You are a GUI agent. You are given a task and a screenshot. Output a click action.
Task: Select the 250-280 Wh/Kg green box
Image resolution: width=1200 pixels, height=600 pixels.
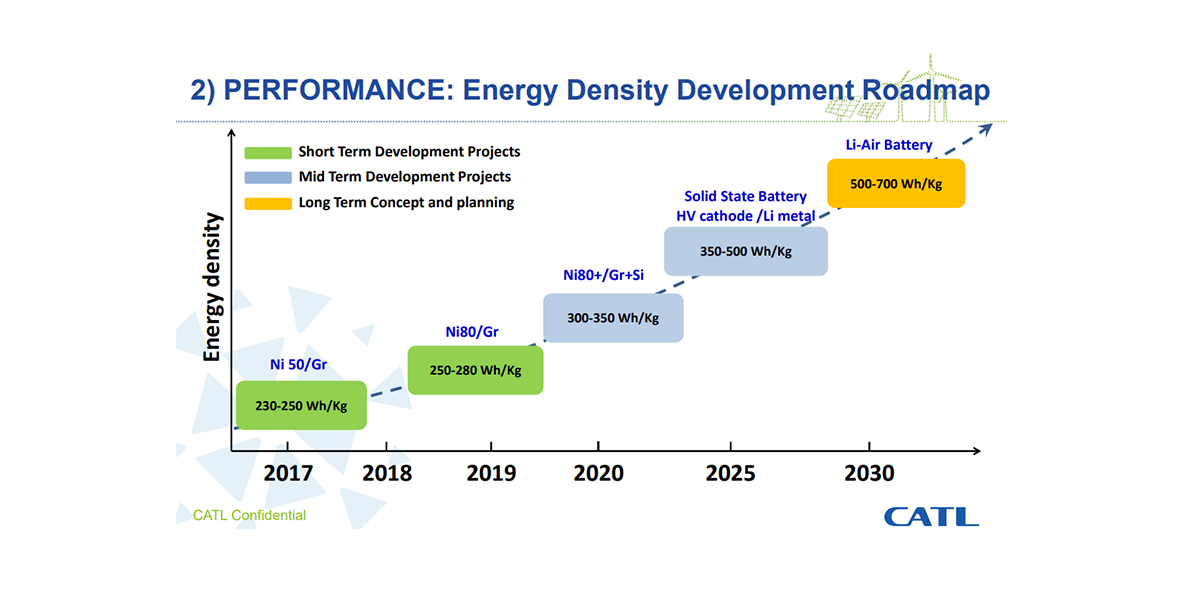(x=475, y=370)
